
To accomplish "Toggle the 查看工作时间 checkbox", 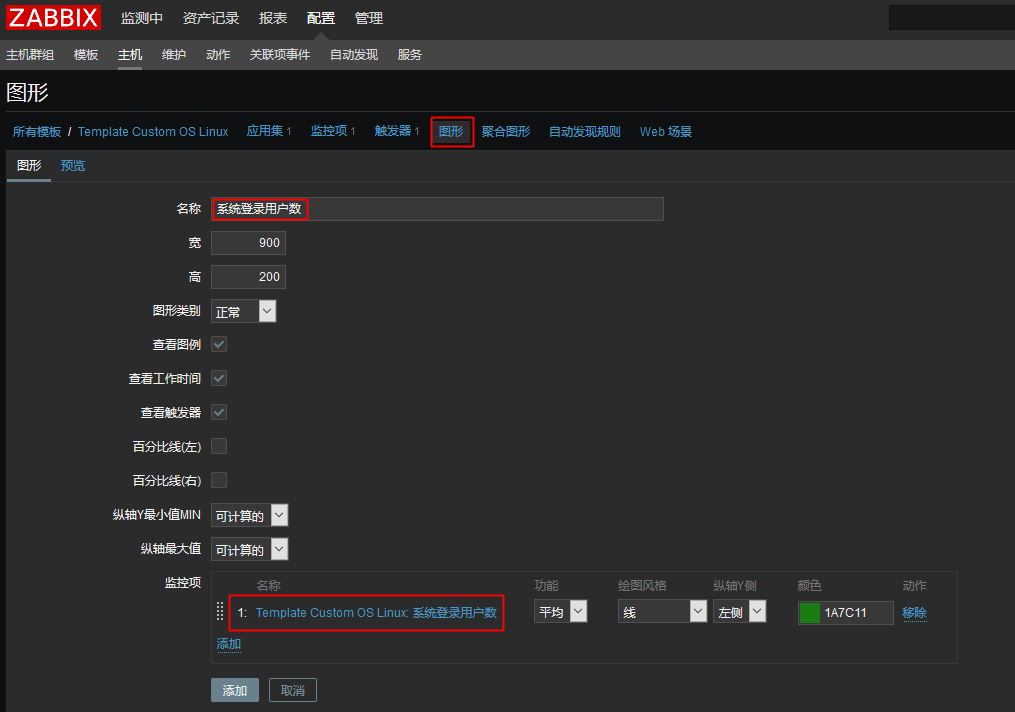I will [219, 378].
